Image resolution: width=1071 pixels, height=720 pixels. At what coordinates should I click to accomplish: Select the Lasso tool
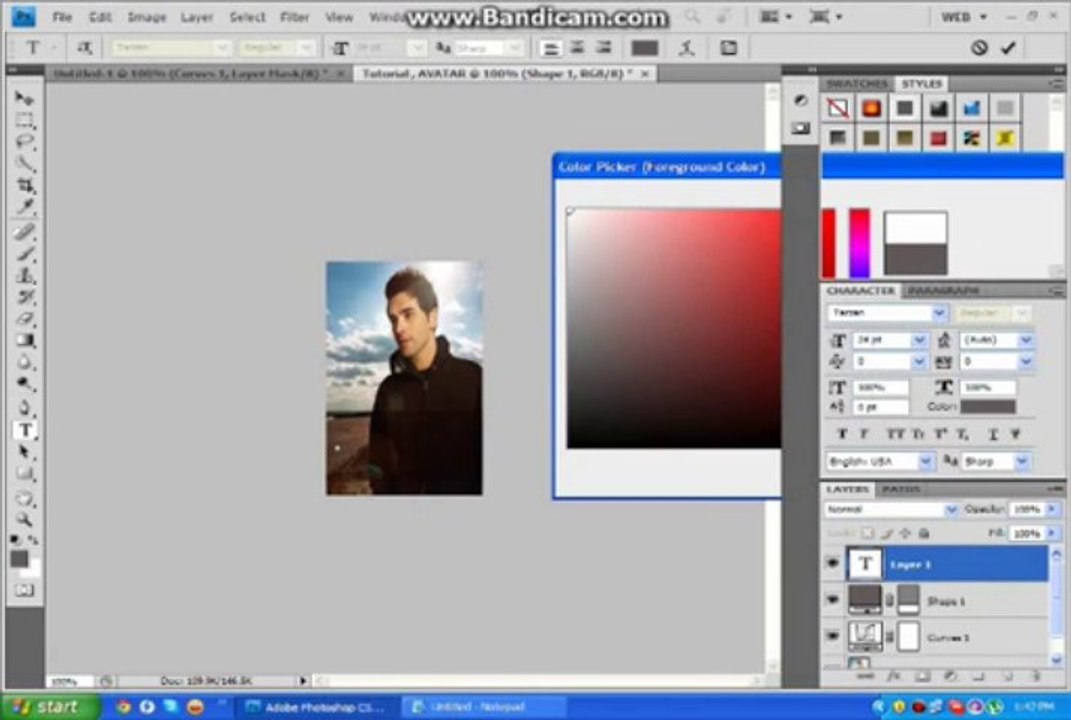click(24, 142)
